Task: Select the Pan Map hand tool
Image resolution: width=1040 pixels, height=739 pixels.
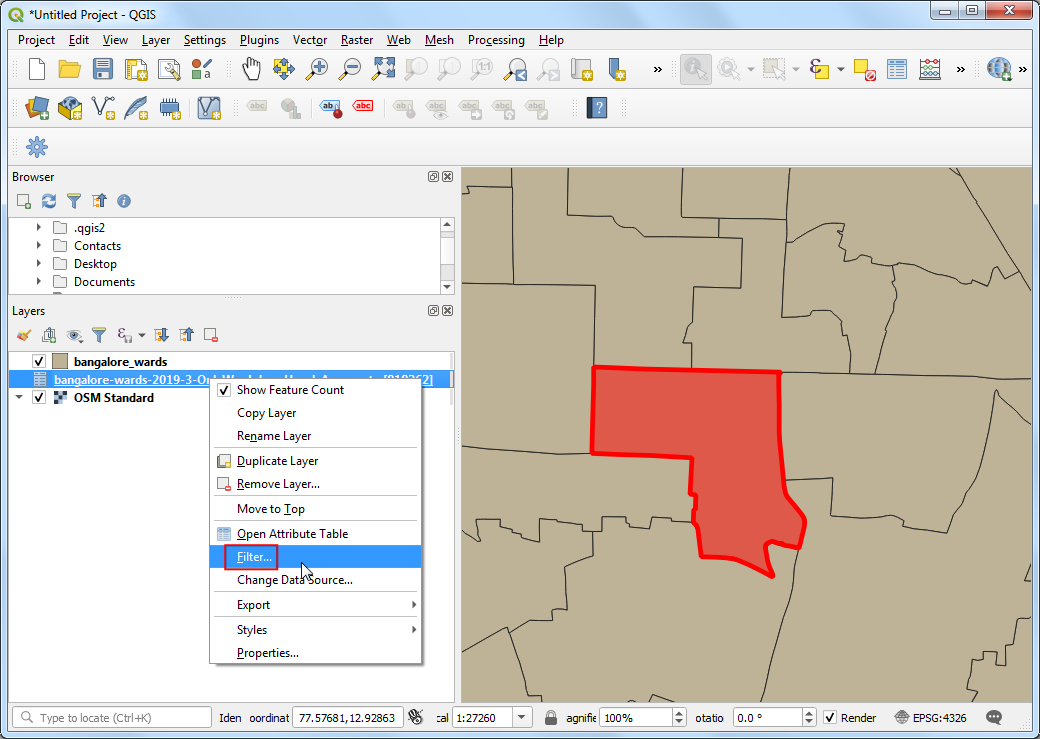Action: click(x=251, y=69)
